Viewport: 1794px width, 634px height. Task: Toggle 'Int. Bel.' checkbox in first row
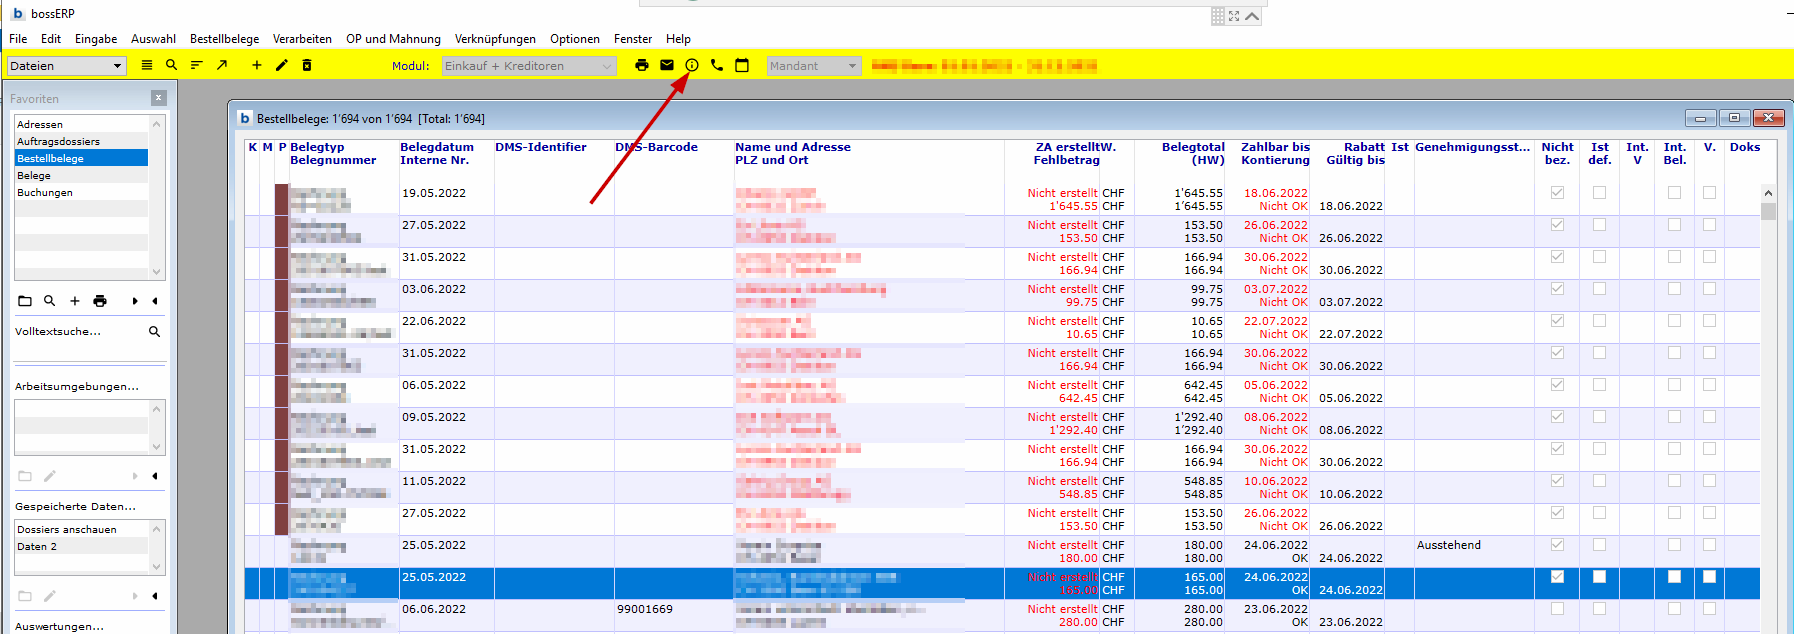(1674, 193)
